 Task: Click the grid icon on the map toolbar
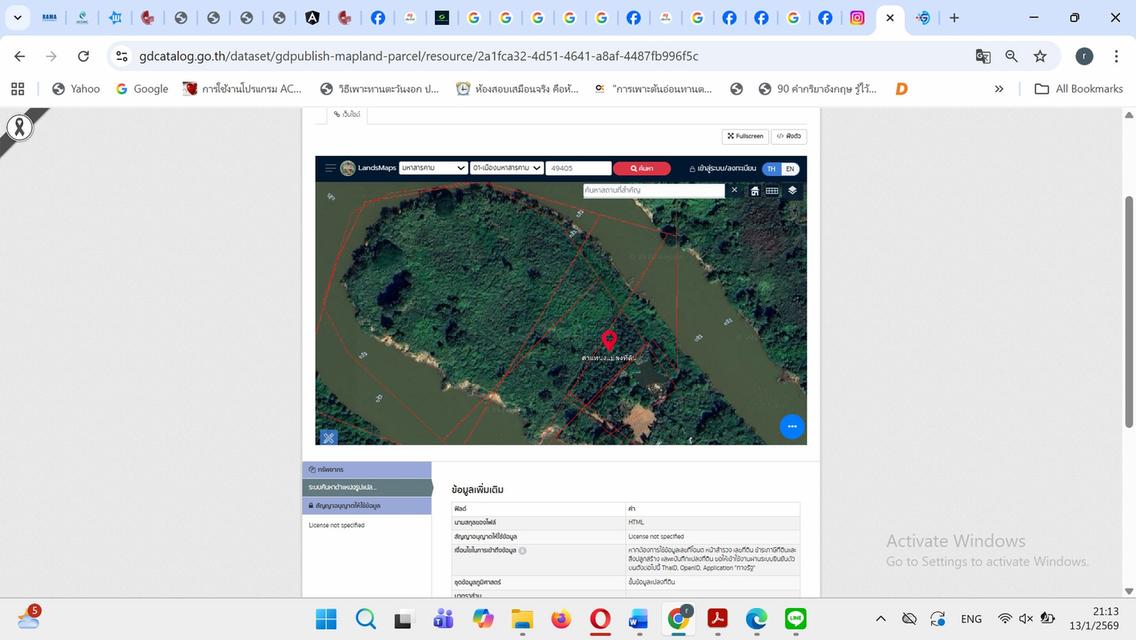(772, 190)
